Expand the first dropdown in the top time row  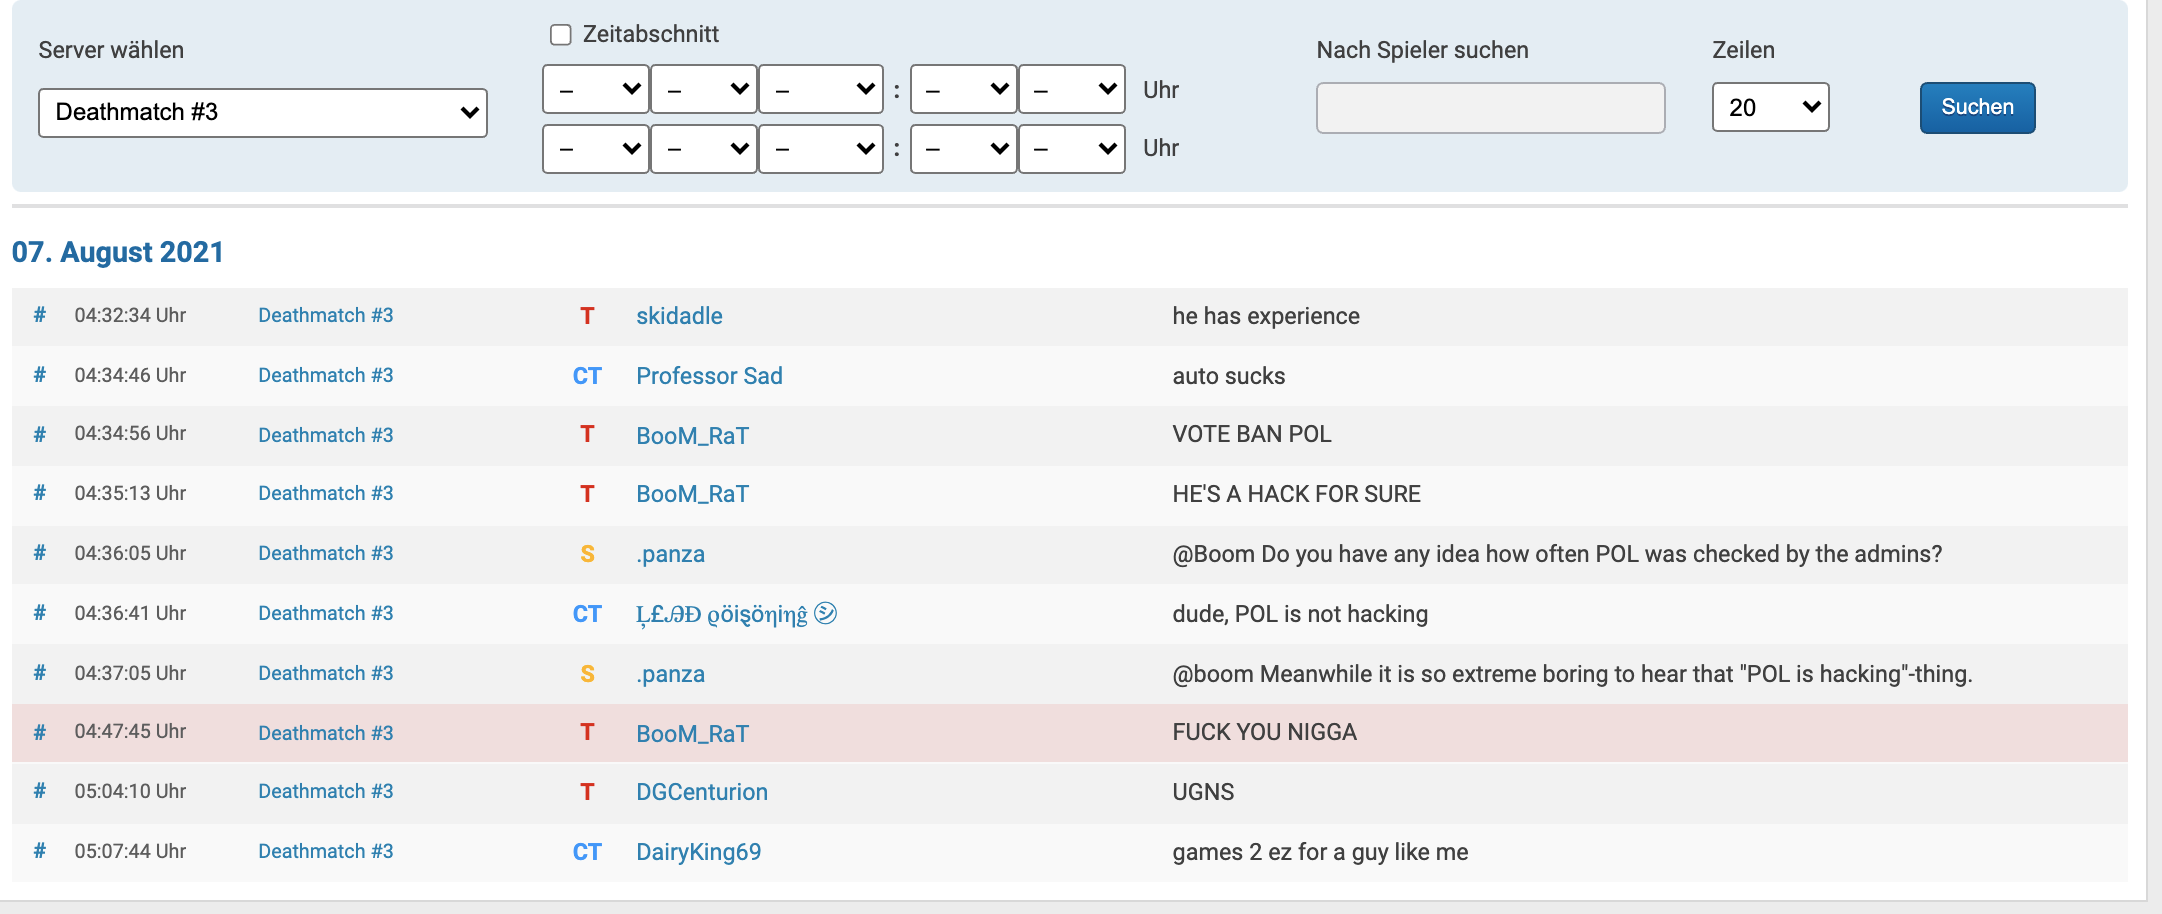[x=596, y=90]
